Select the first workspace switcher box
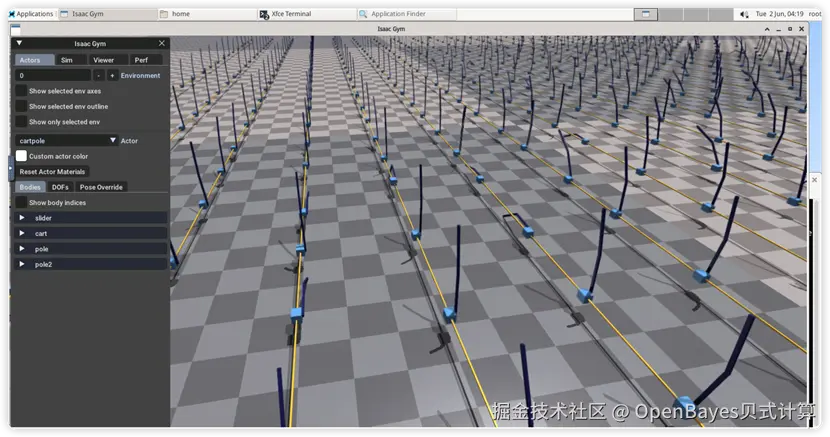 pos(646,14)
